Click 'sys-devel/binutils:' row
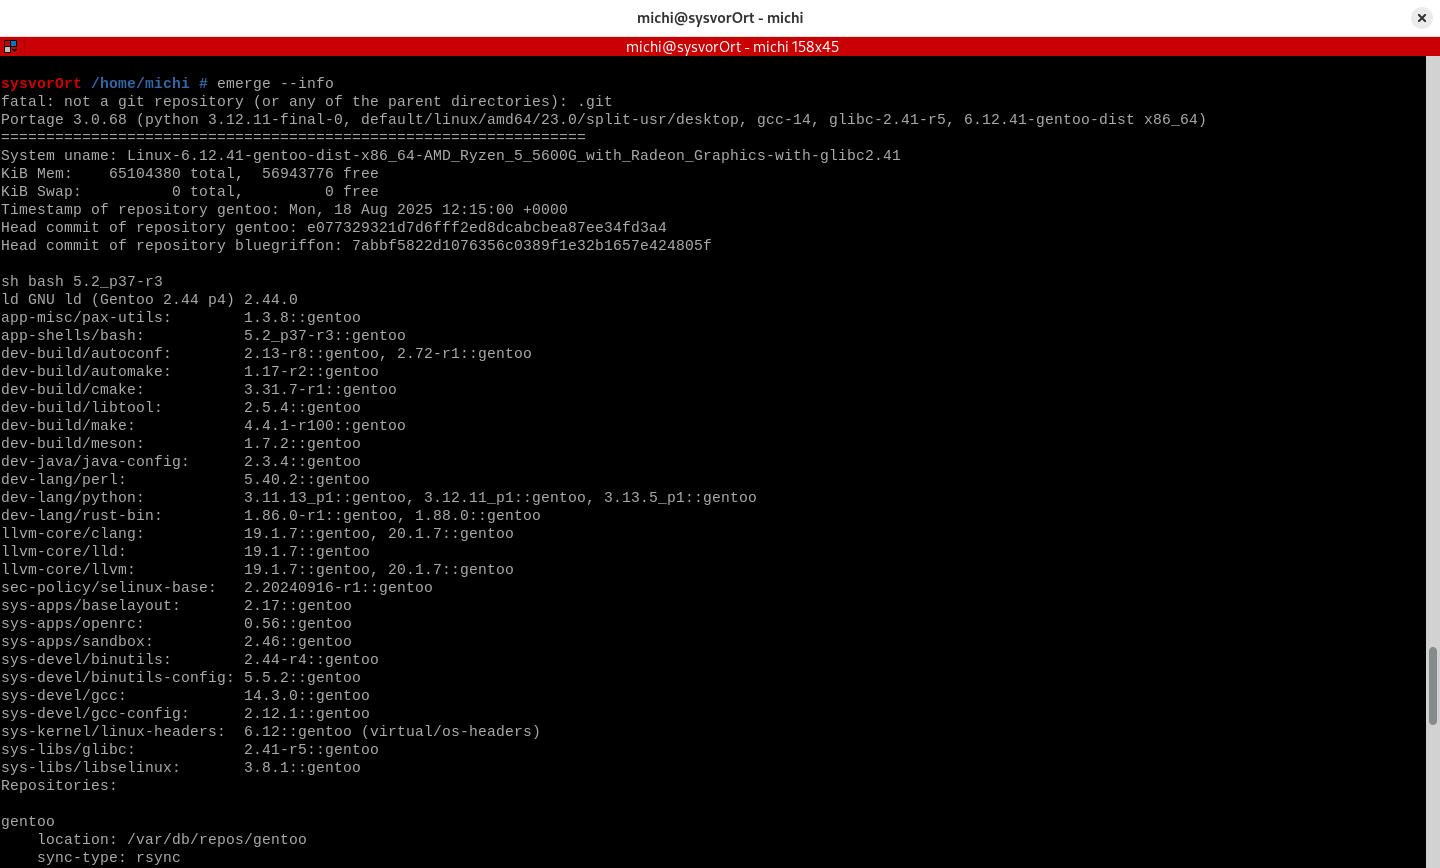Screen dimensions: 1440x868 point(190,660)
